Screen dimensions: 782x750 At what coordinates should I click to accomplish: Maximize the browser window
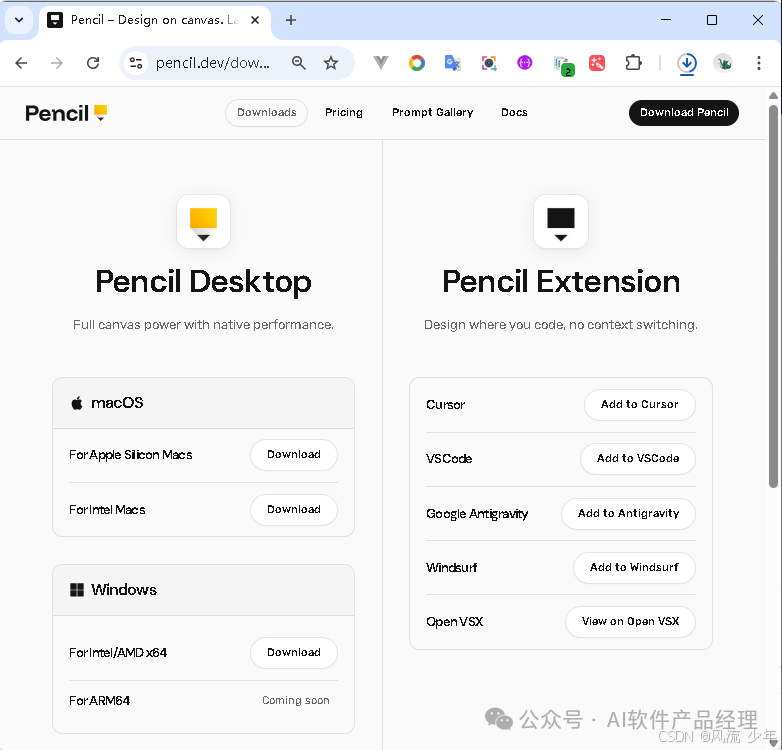[x=712, y=20]
